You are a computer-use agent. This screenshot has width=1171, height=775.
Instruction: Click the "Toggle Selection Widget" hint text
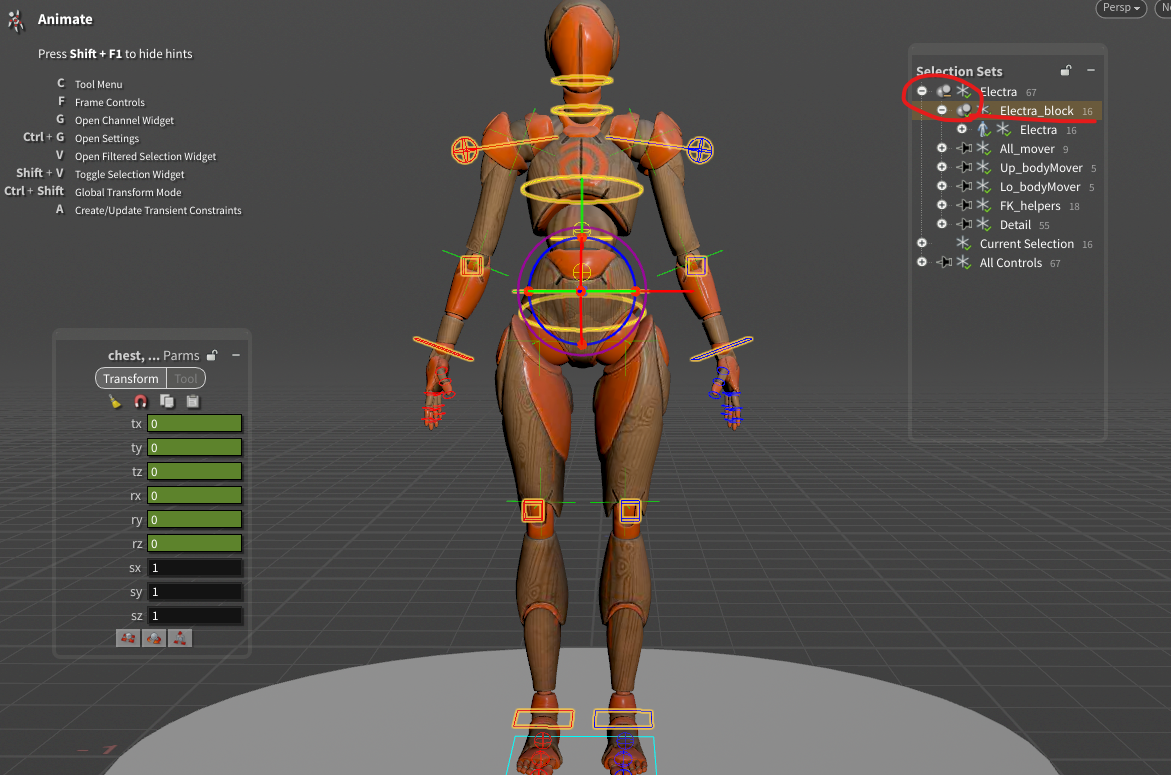point(129,174)
